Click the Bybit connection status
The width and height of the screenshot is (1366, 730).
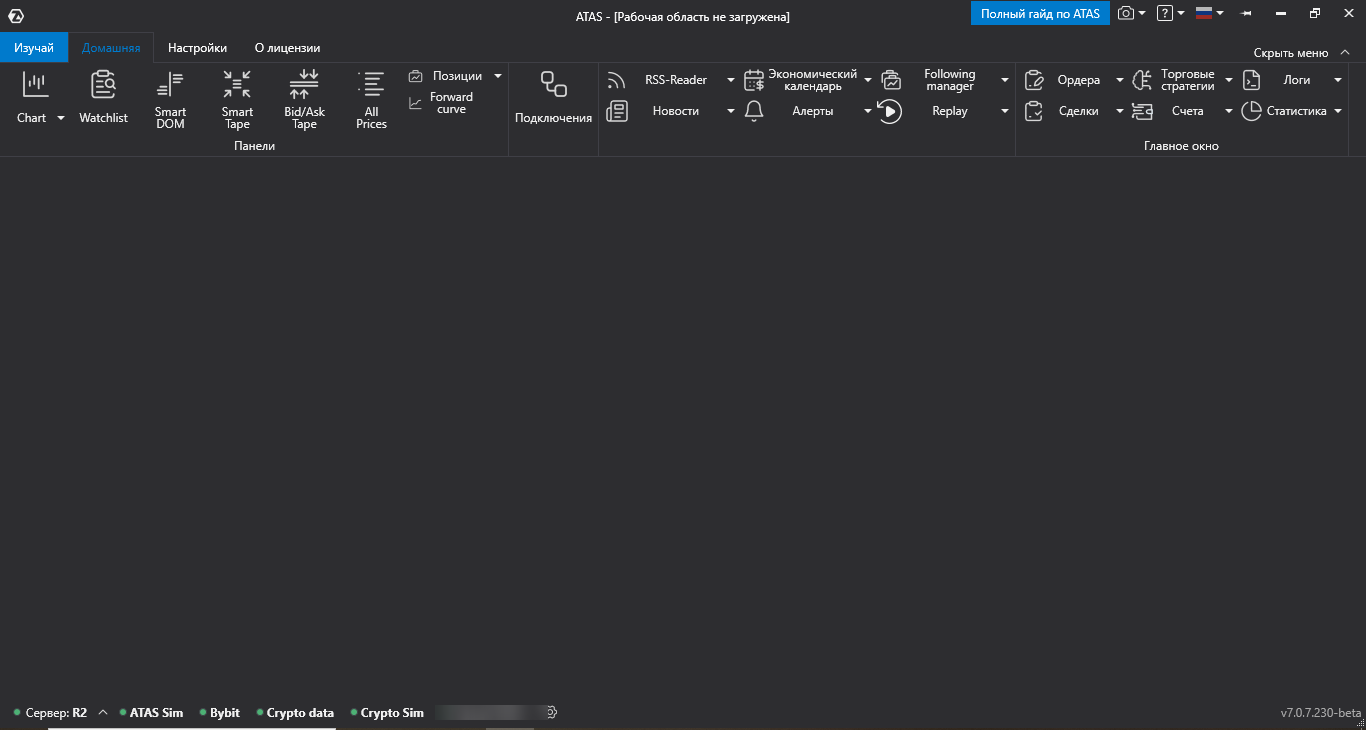220,713
